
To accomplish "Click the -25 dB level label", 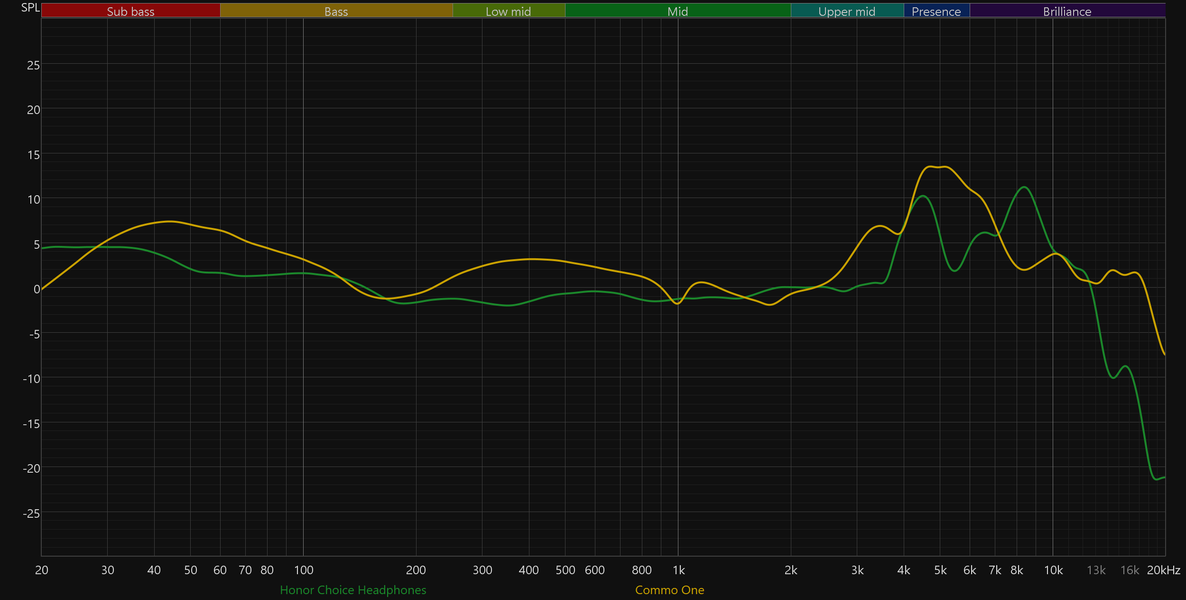I will coord(30,512).
